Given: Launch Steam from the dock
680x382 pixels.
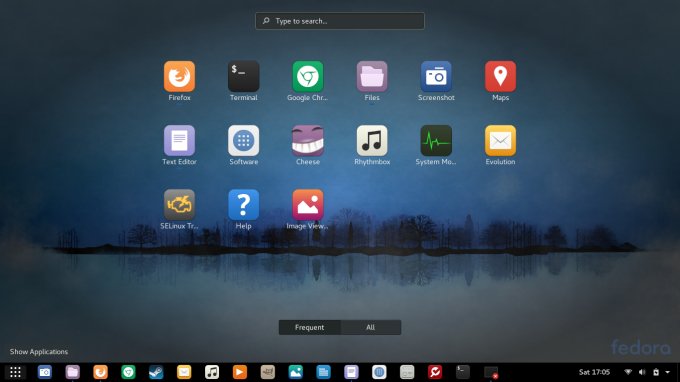Looking at the screenshot, I should [156, 372].
